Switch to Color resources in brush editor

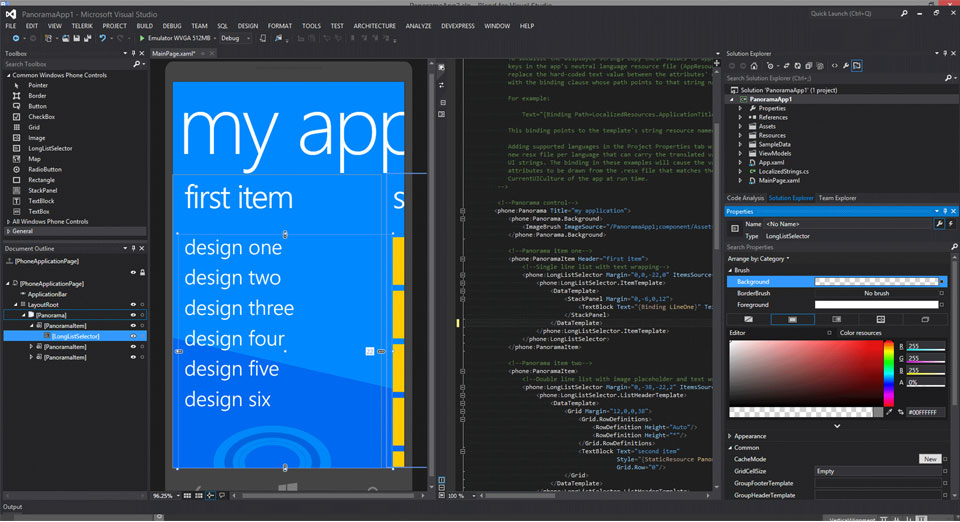(x=860, y=333)
